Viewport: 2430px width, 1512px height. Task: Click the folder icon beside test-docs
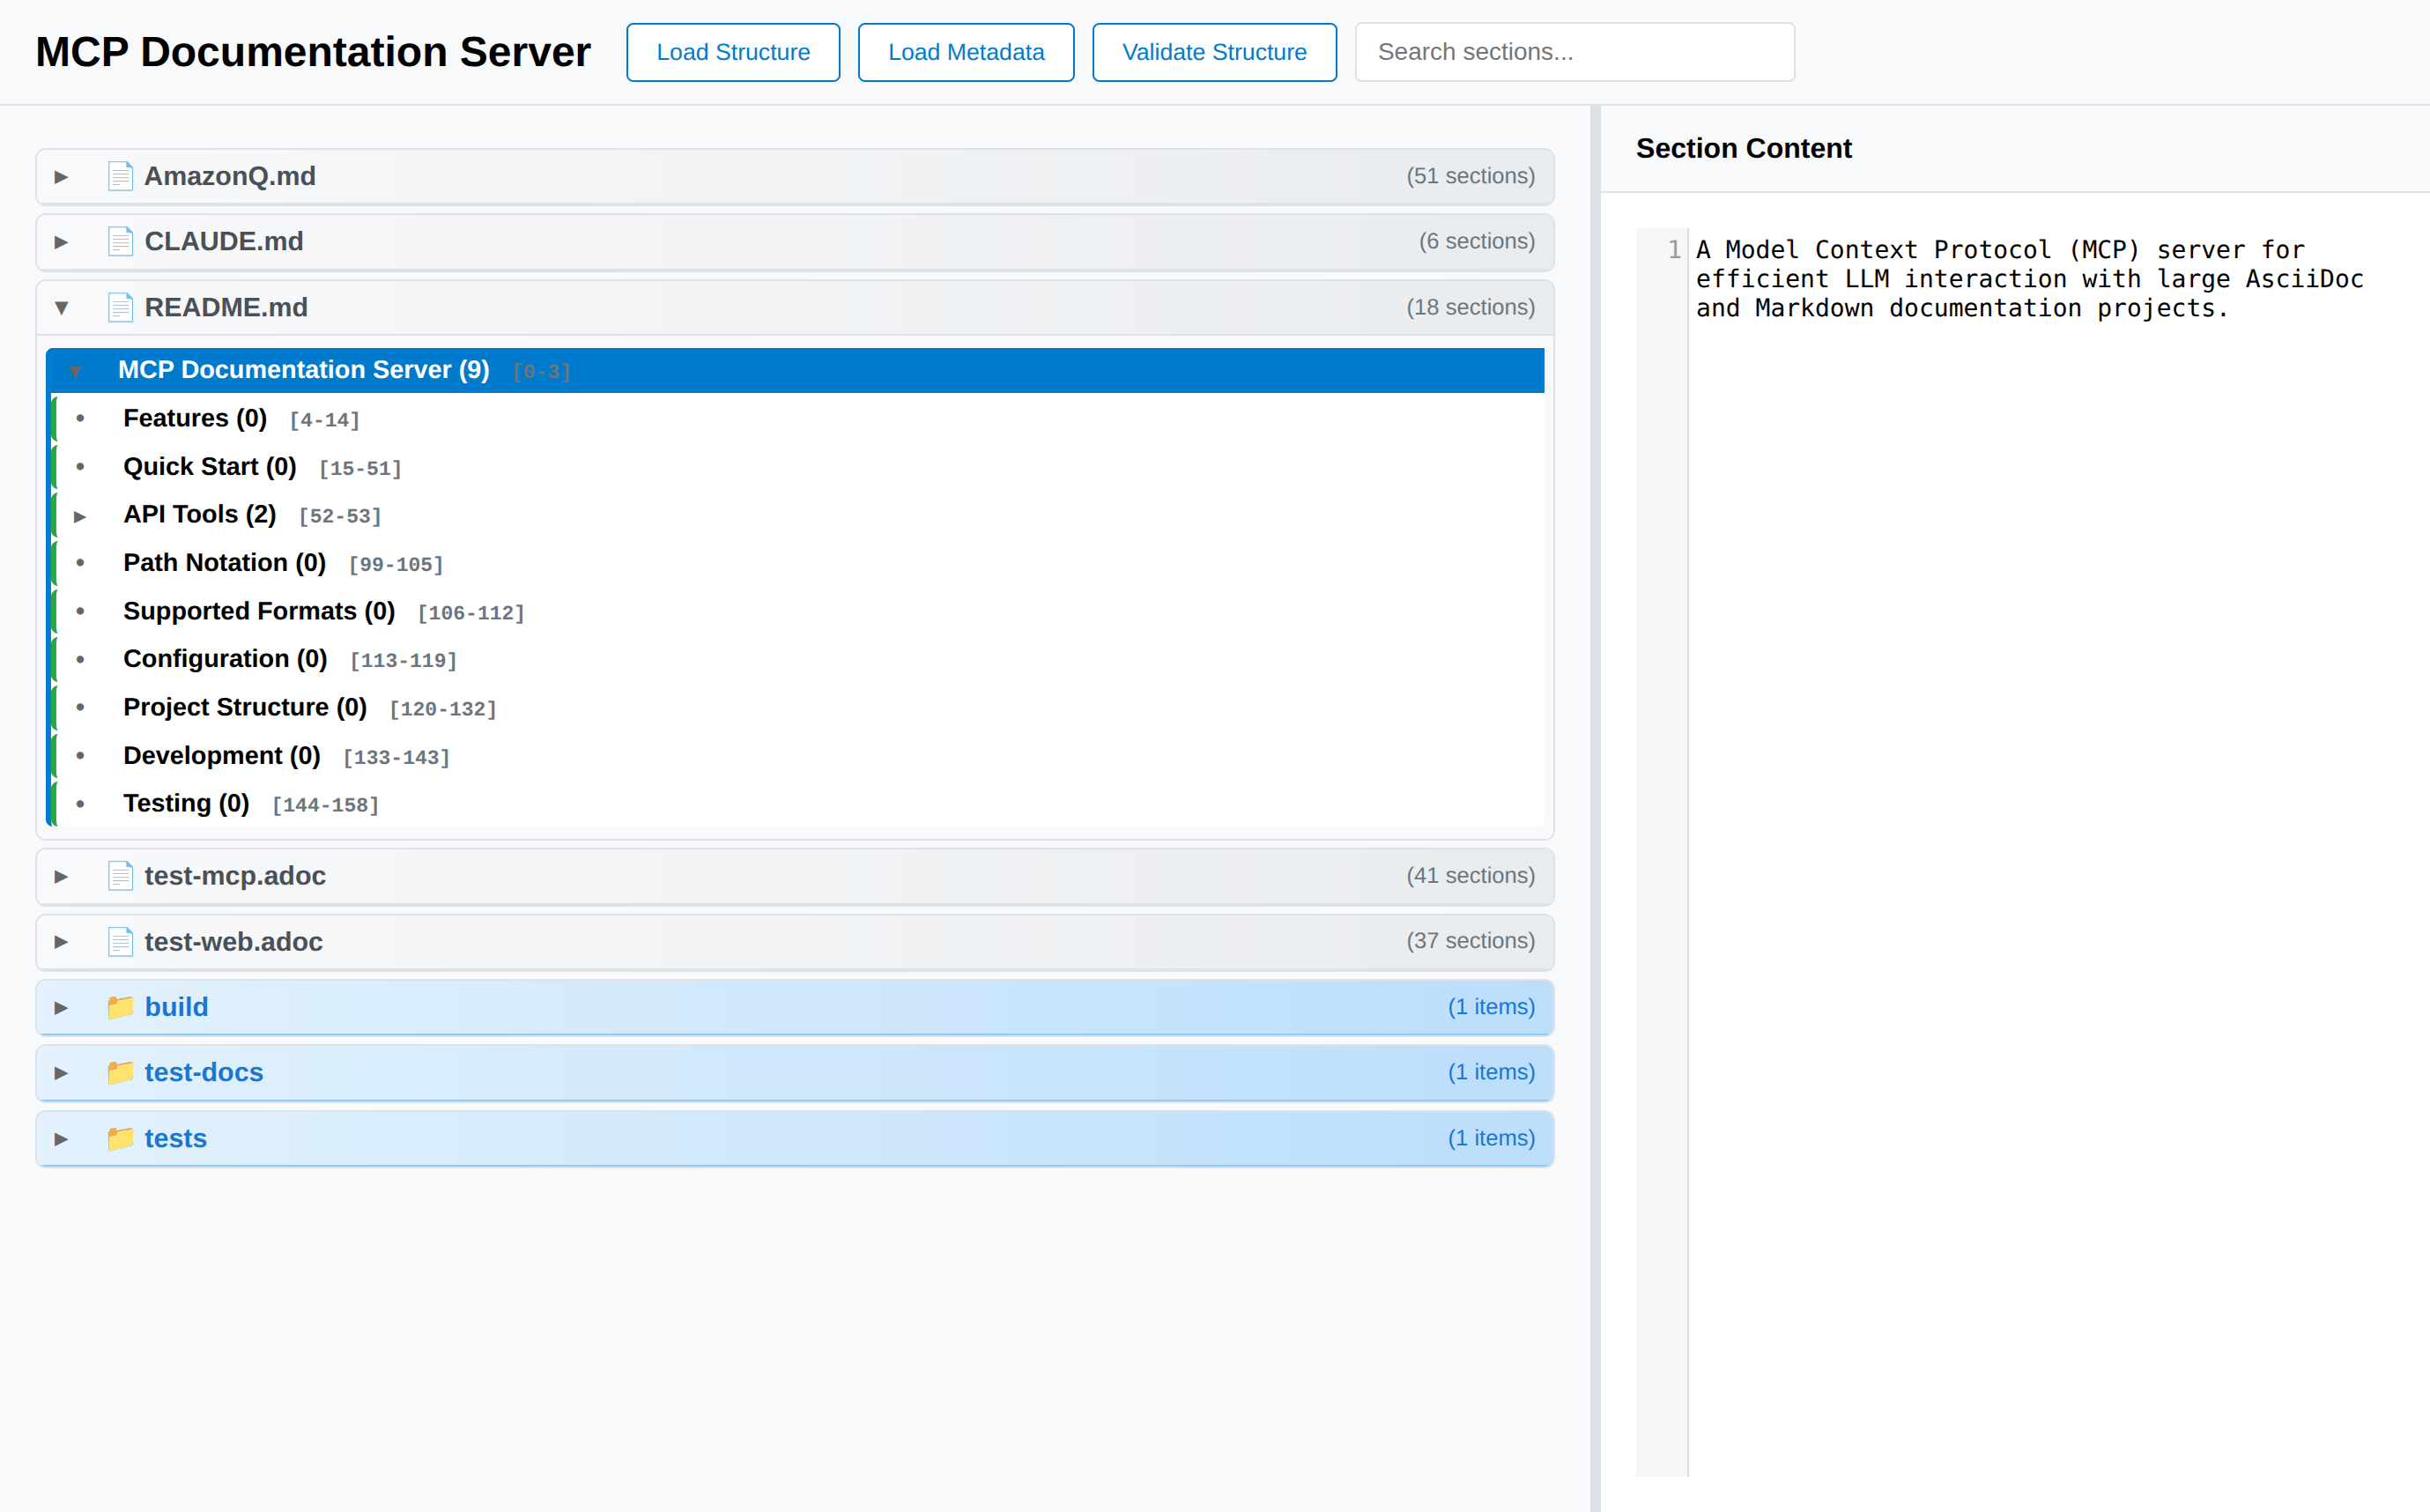pos(121,1072)
